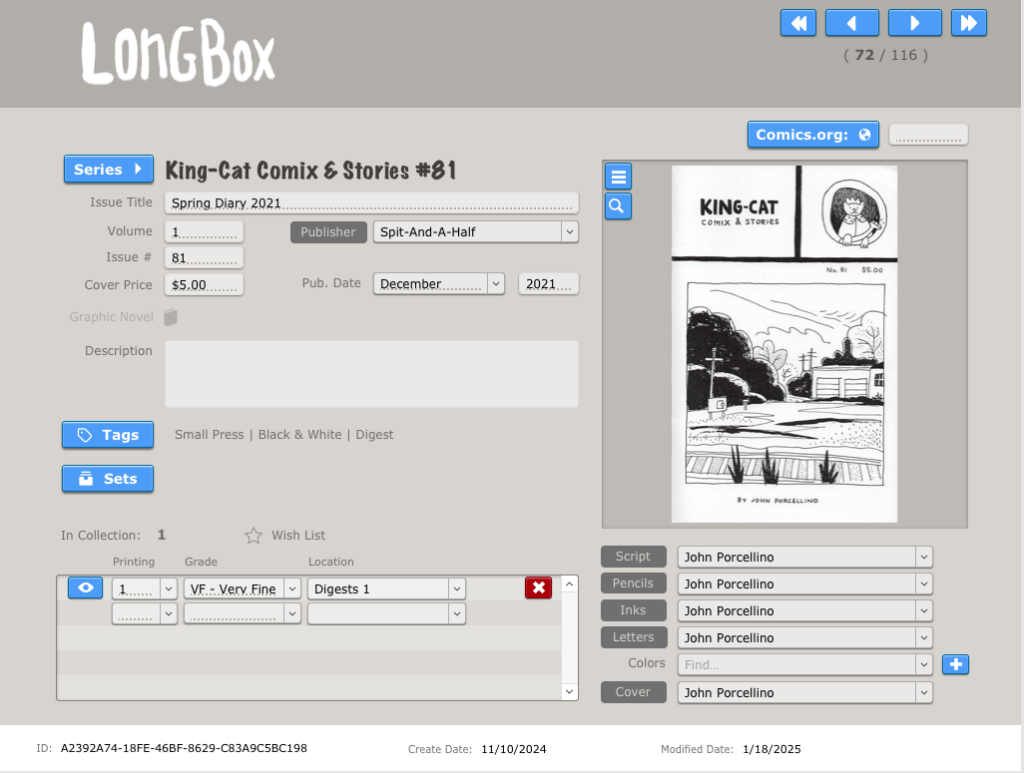This screenshot has width=1024, height=773.
Task: Click the Issue # field
Action: [x=204, y=258]
